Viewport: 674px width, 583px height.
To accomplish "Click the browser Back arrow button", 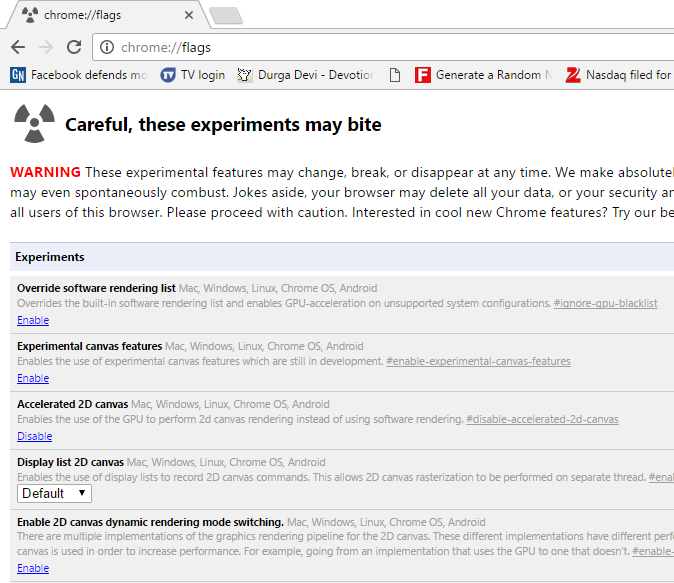I will coord(18,47).
